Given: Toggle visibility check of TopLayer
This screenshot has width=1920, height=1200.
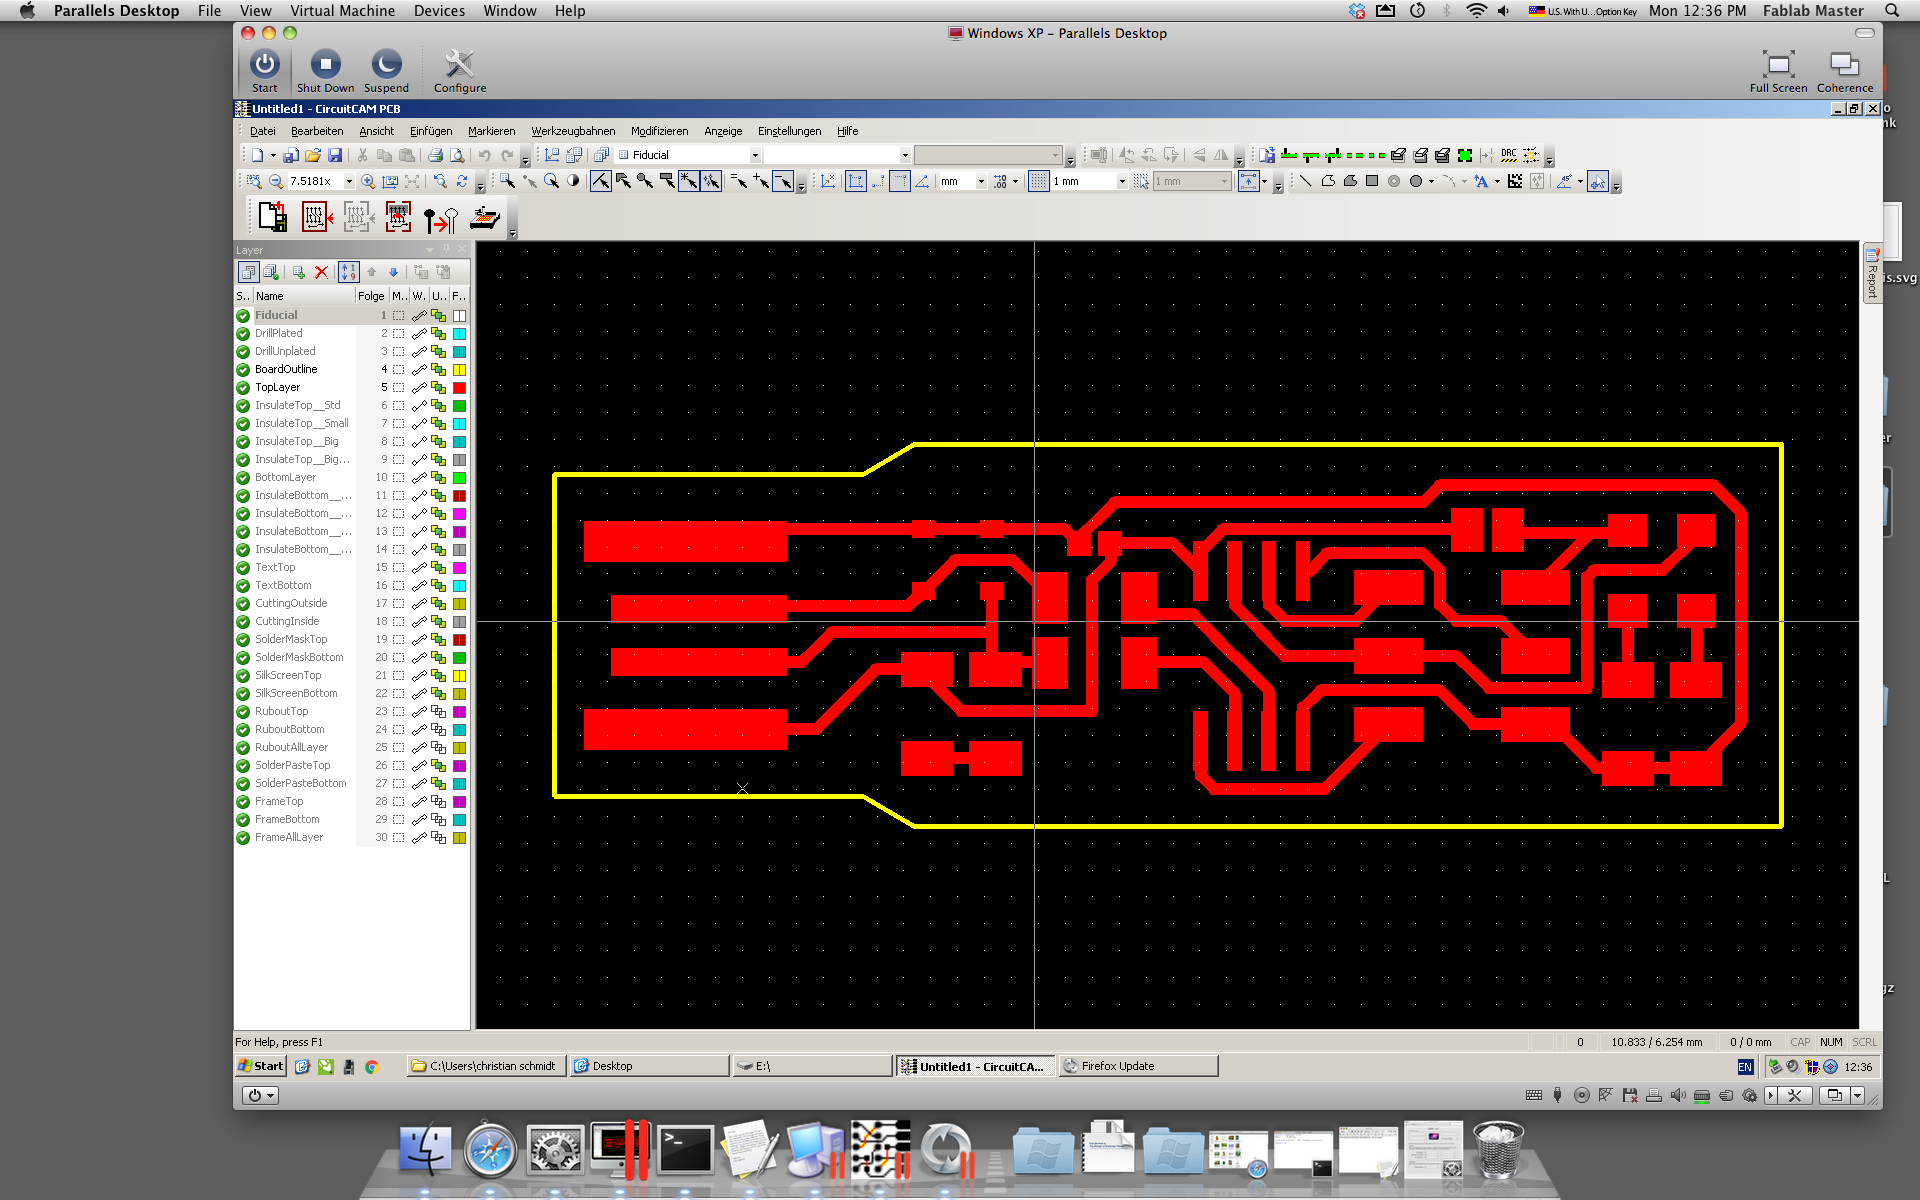Looking at the screenshot, I should click(243, 388).
